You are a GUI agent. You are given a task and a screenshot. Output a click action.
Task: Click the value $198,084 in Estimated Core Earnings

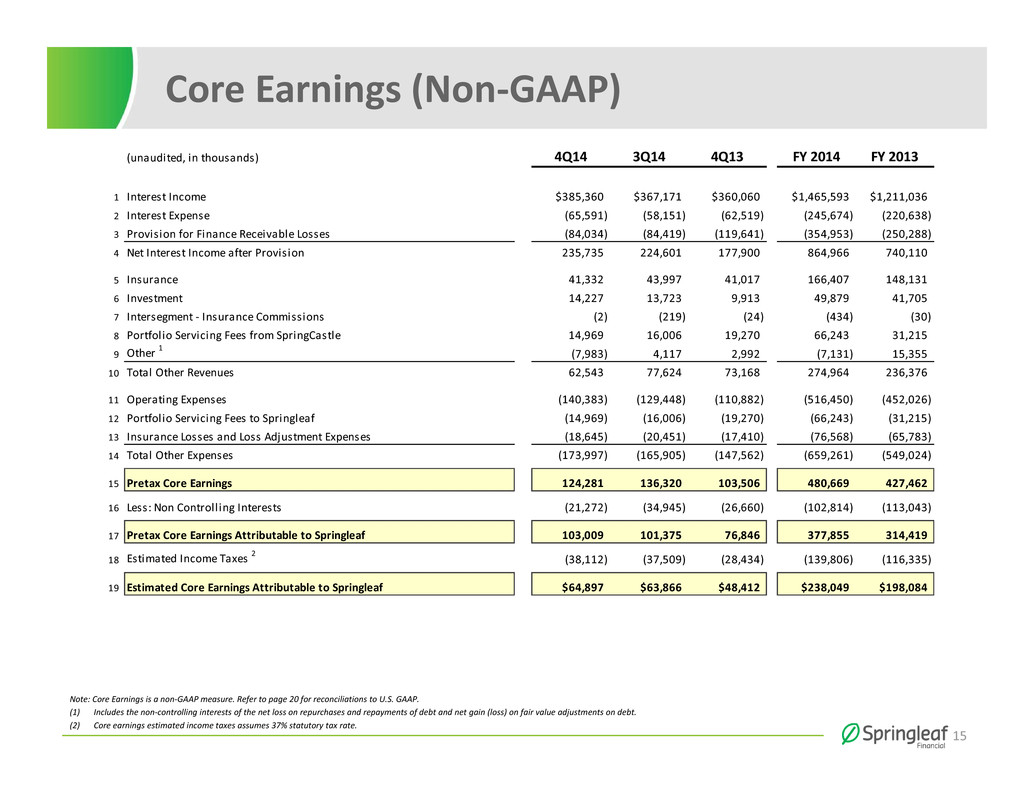pyautogui.click(x=903, y=587)
